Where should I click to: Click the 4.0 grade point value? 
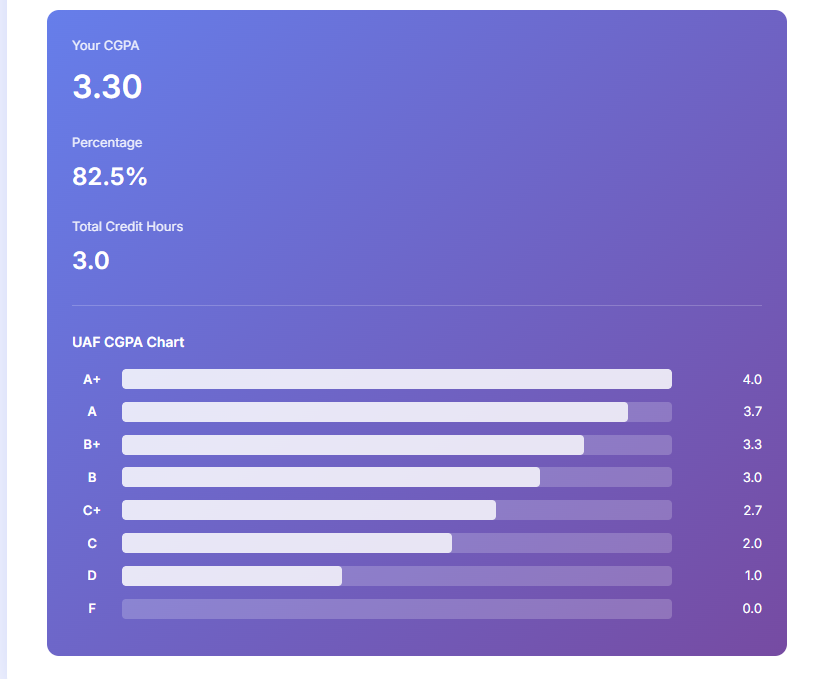(751, 379)
